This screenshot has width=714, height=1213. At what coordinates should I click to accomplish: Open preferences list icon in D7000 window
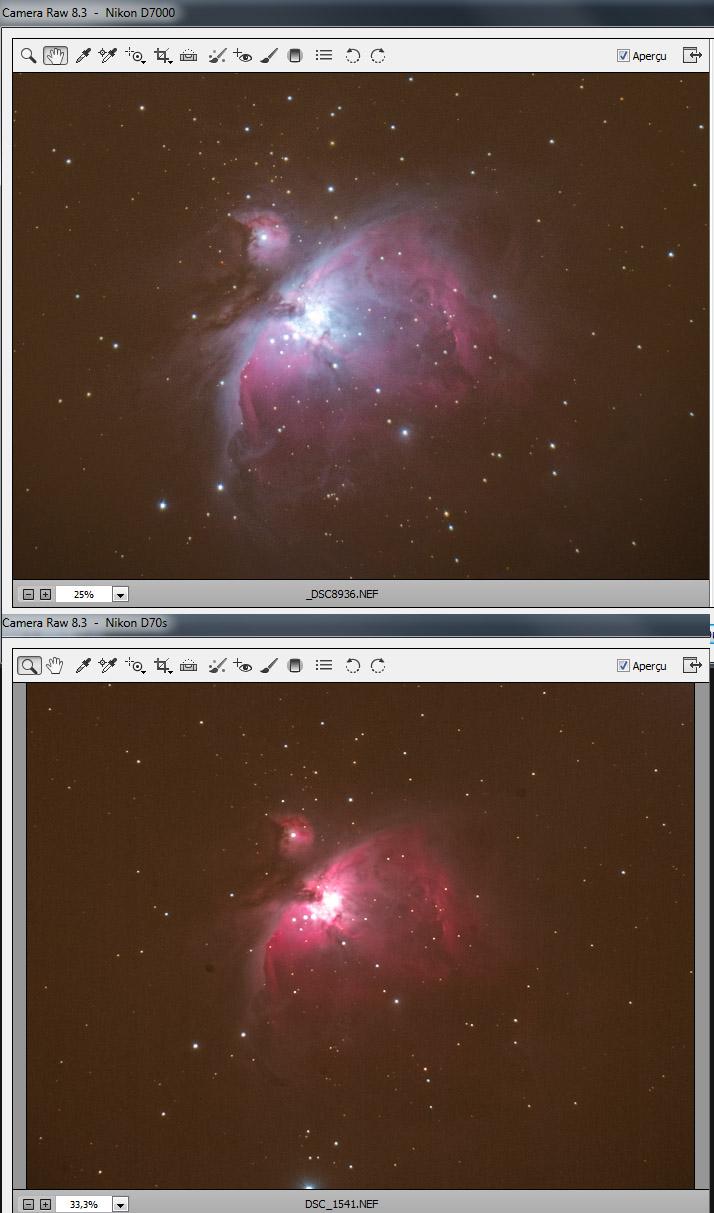[x=323, y=56]
